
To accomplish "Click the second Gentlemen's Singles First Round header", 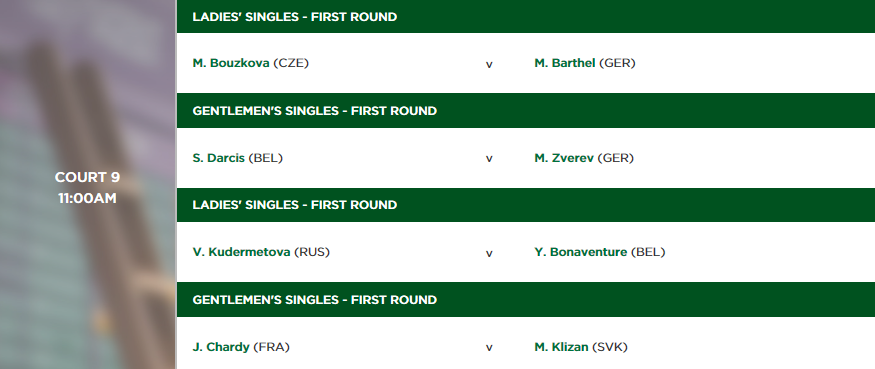I will tap(526, 300).
